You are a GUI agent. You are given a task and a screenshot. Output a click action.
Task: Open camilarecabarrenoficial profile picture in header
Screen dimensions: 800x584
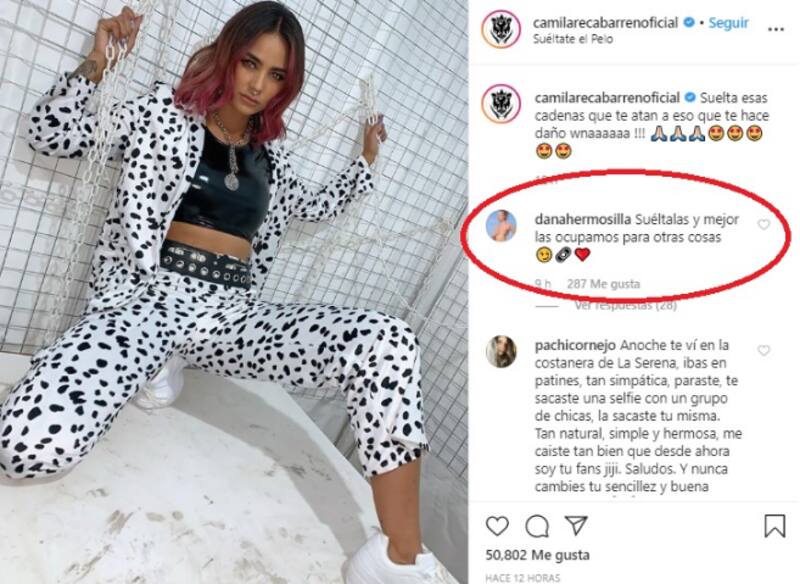501,29
